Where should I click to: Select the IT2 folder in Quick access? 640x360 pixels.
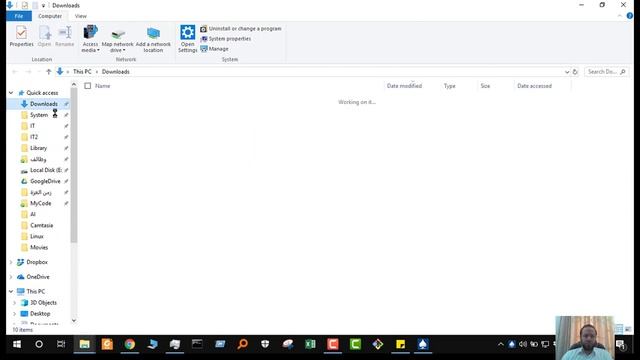34,137
